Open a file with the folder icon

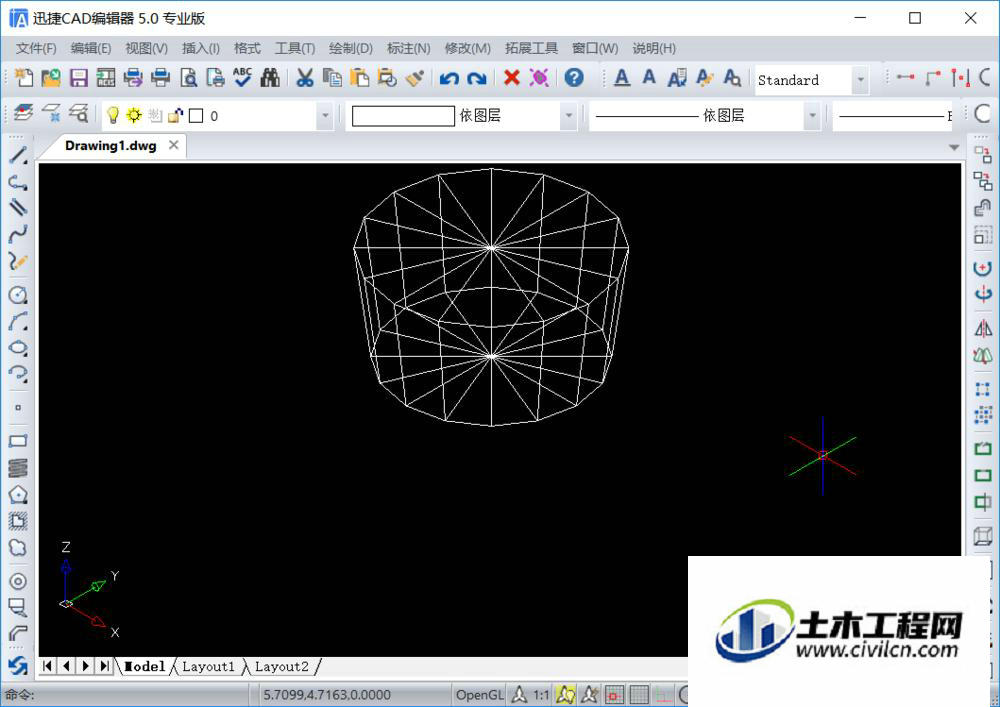tap(51, 78)
